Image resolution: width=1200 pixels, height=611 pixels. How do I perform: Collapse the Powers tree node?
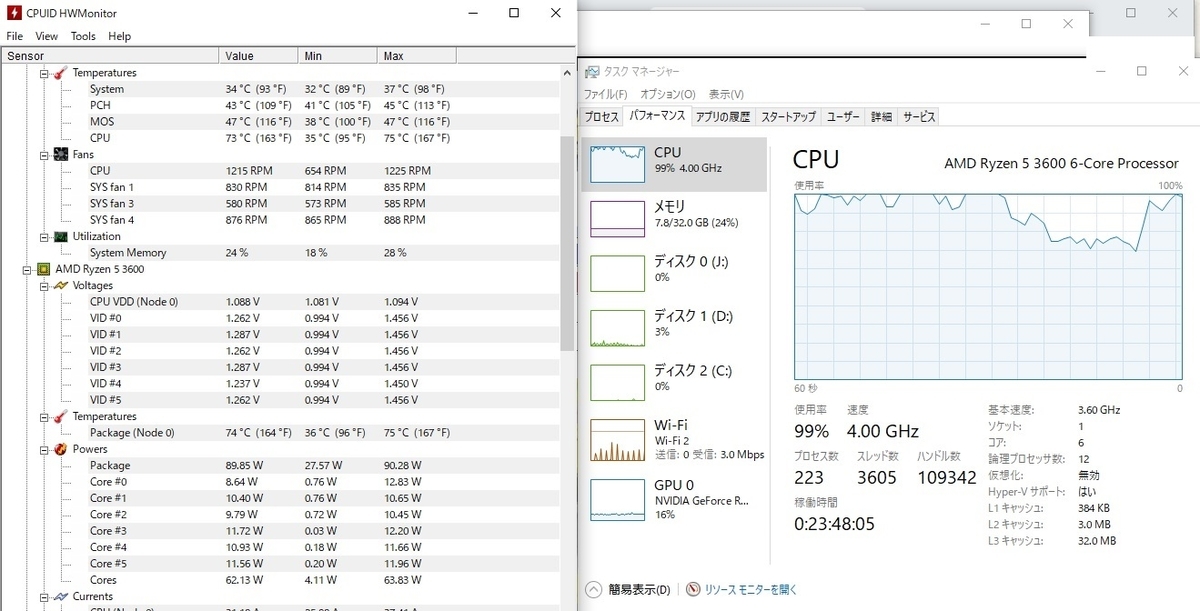pos(44,450)
